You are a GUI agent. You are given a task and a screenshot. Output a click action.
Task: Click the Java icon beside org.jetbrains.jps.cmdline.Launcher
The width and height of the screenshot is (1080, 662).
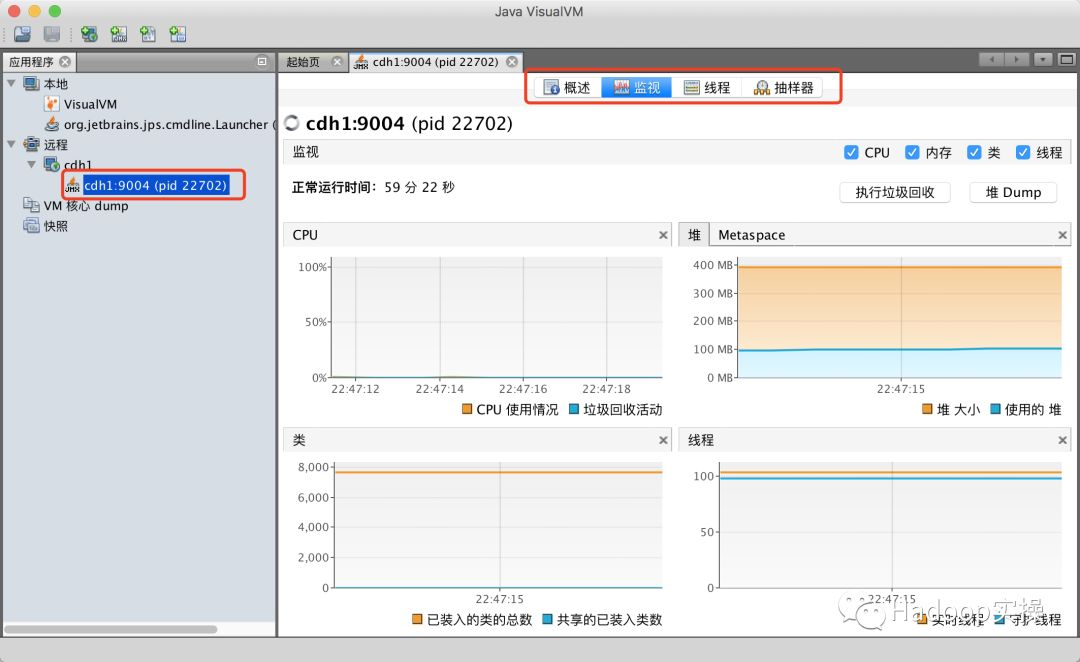coord(52,124)
